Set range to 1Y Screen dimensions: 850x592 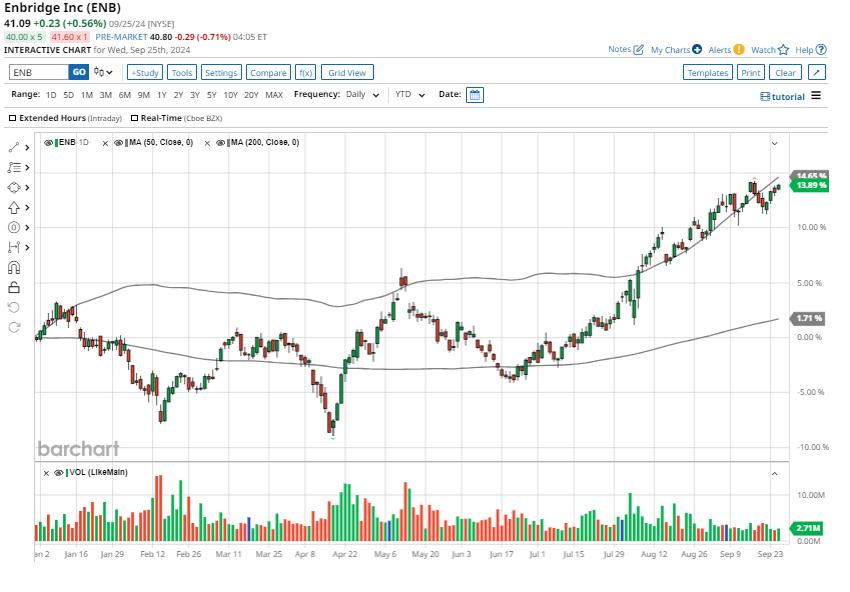[x=162, y=95]
